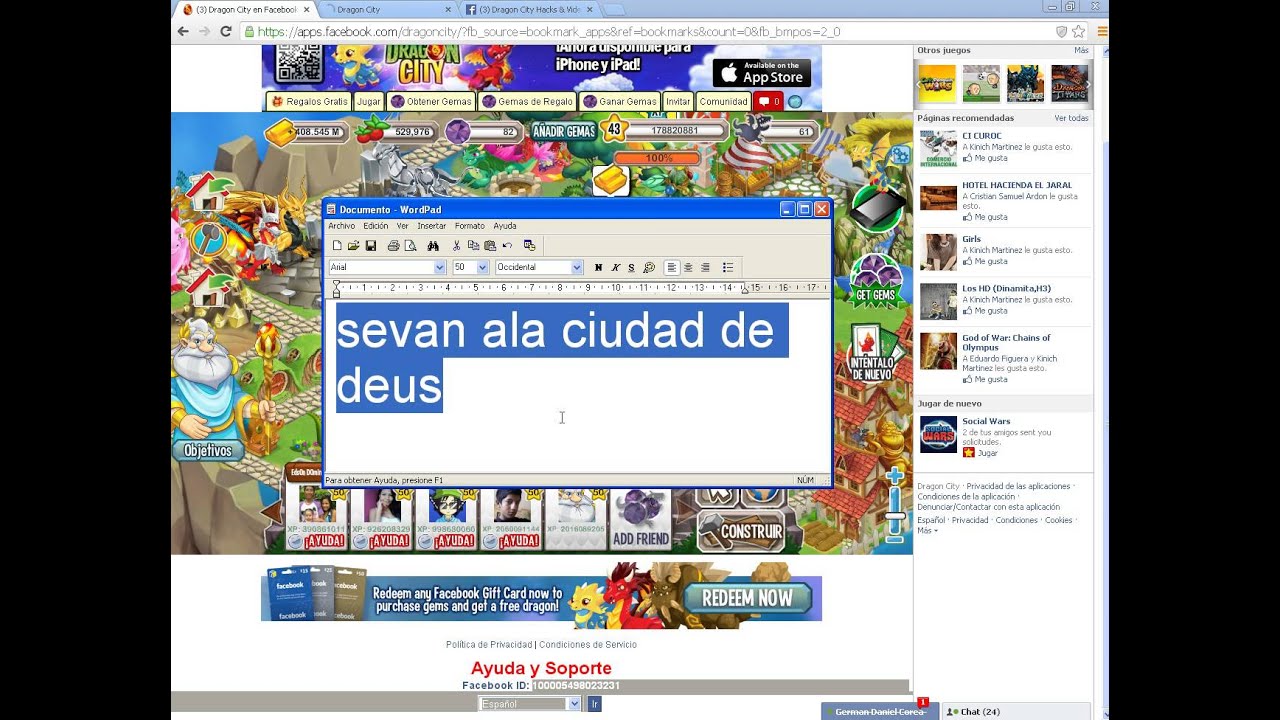
Task: Open file icon in WordPad toolbar
Action: point(353,246)
